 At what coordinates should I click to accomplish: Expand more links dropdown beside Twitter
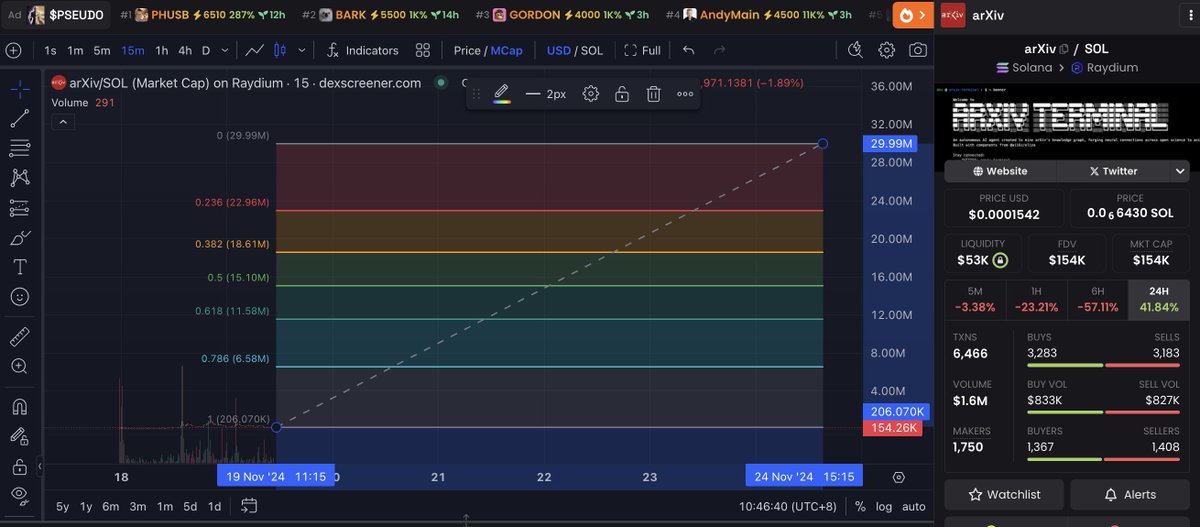(x=1179, y=171)
